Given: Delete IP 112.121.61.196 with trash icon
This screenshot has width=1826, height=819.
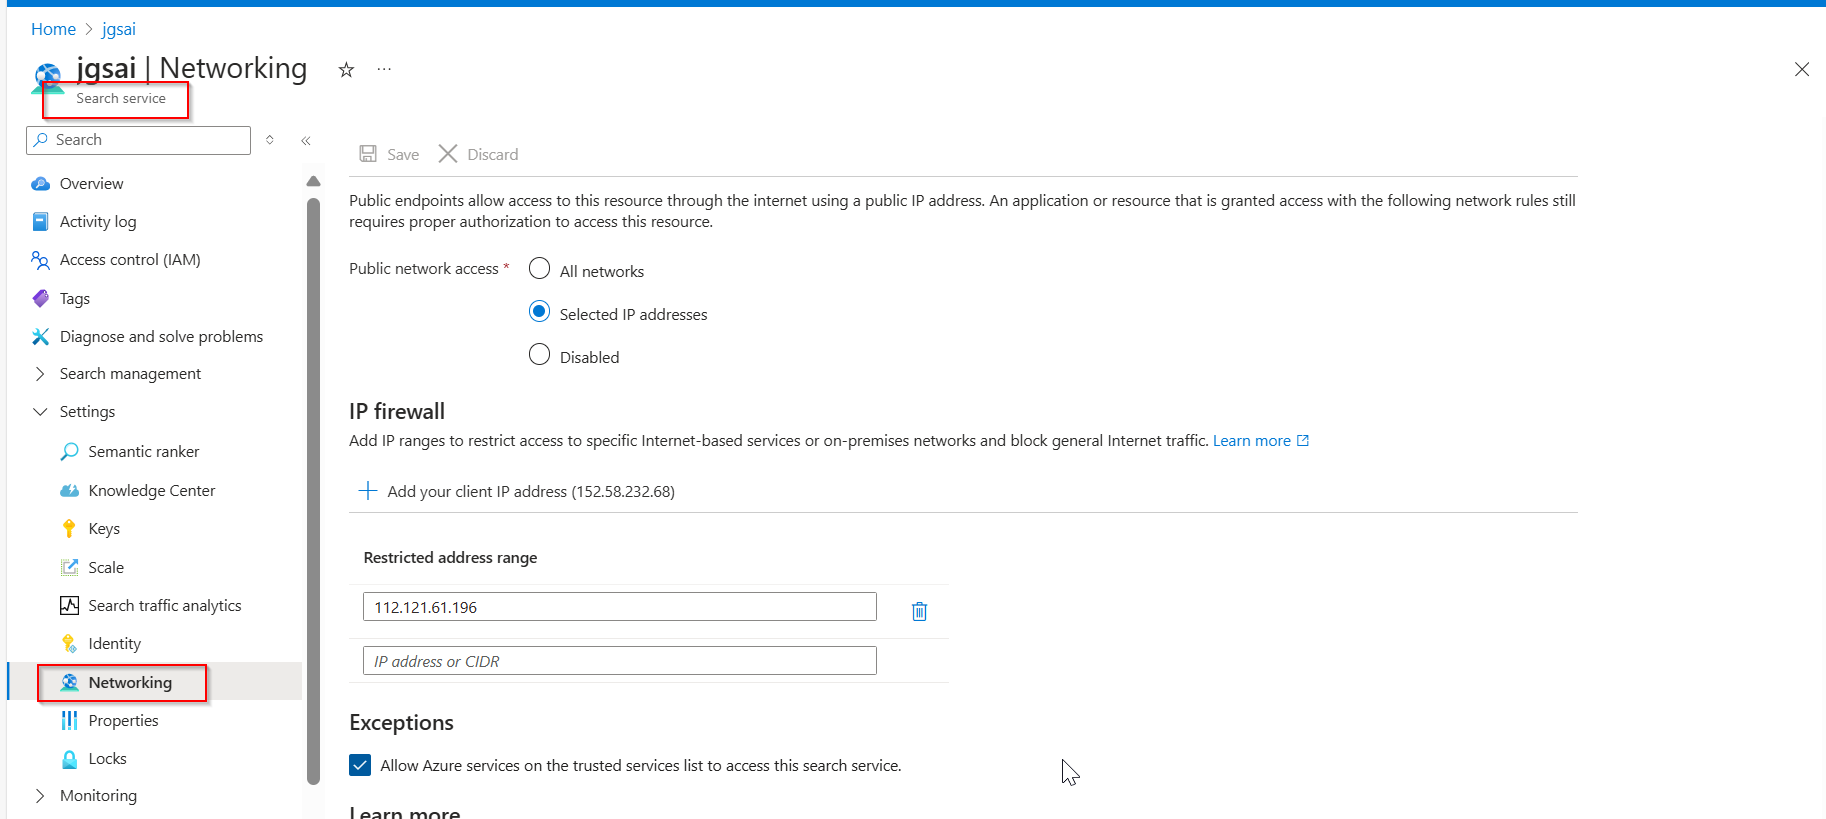Looking at the screenshot, I should 919,611.
